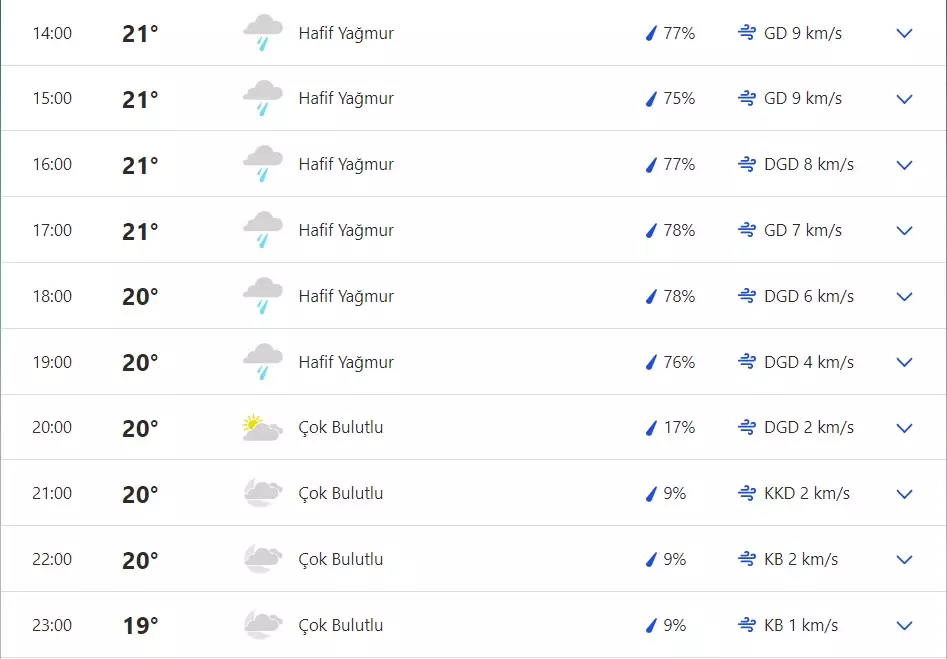Click the partly sunny icon at 20:00

[263, 428]
